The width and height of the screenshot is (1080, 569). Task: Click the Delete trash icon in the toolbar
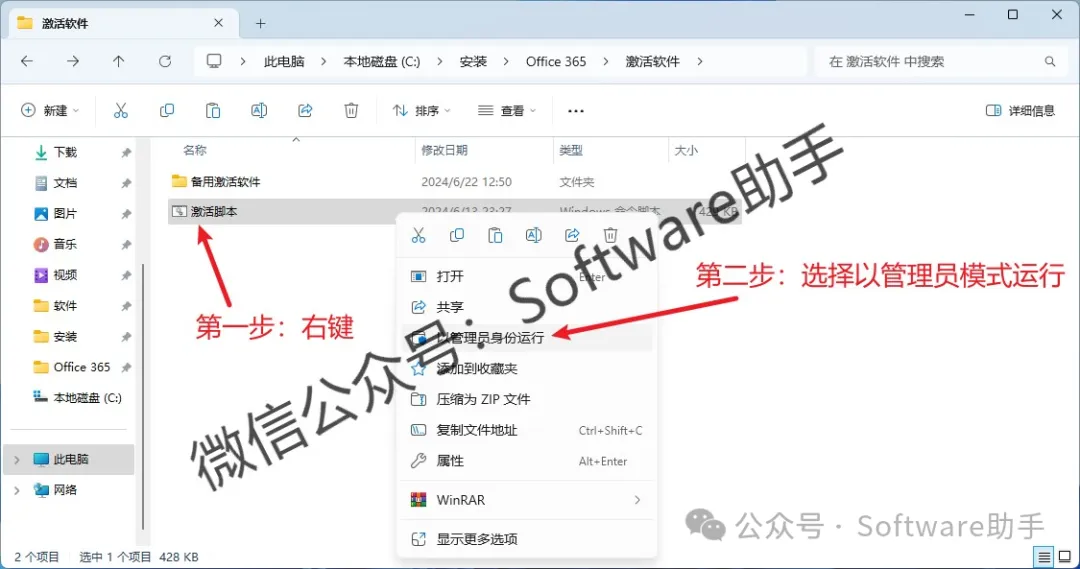[351, 110]
